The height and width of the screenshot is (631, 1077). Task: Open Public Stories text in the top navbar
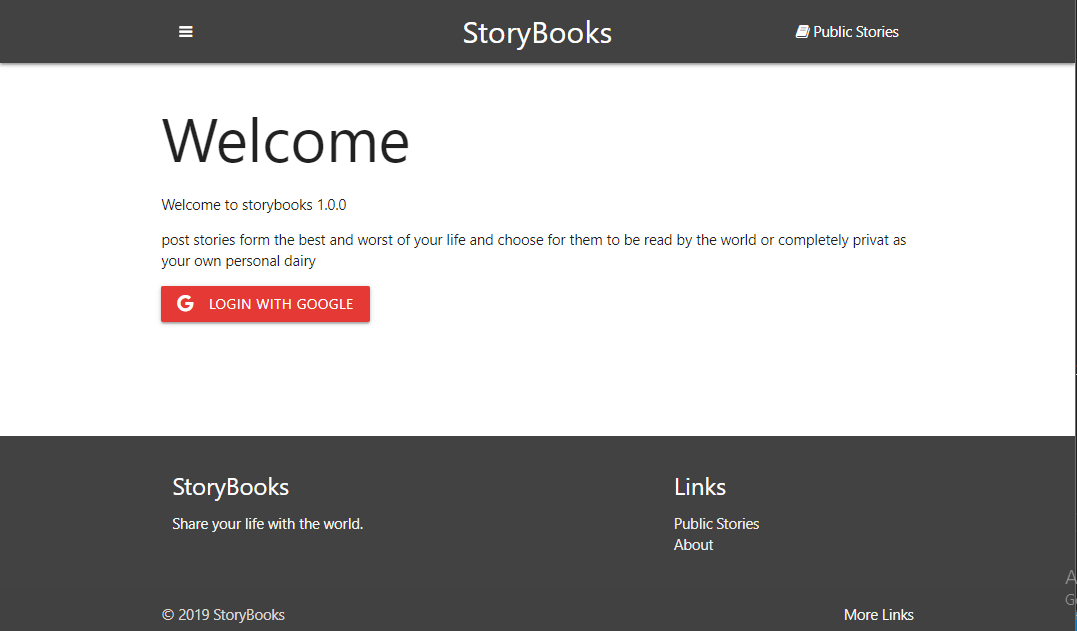pos(856,32)
